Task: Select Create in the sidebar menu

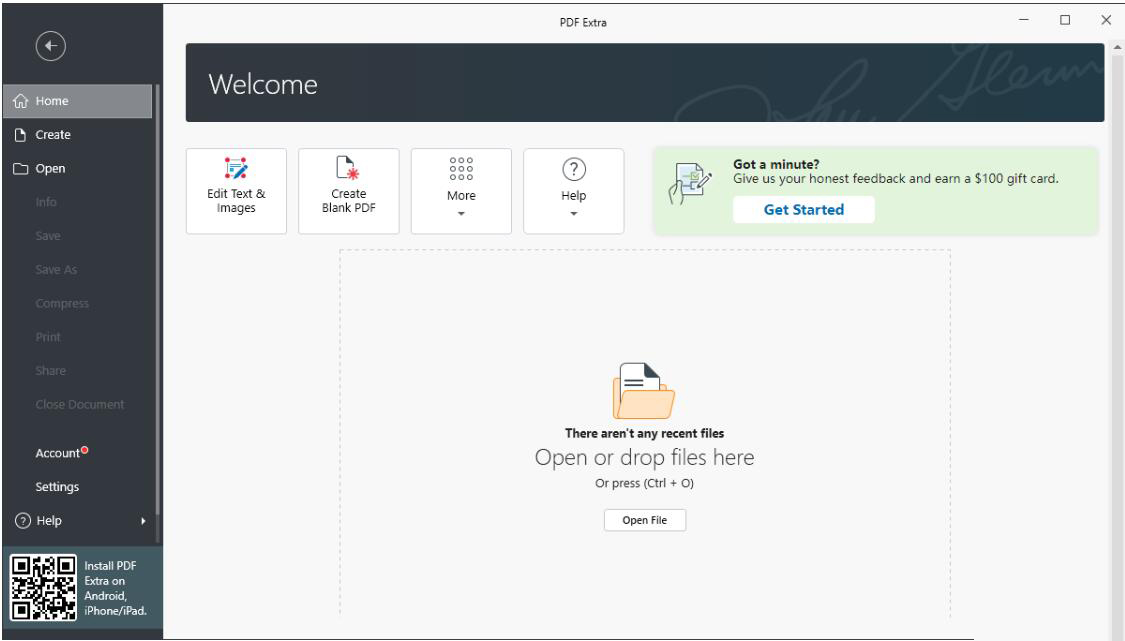Action: [x=77, y=135]
